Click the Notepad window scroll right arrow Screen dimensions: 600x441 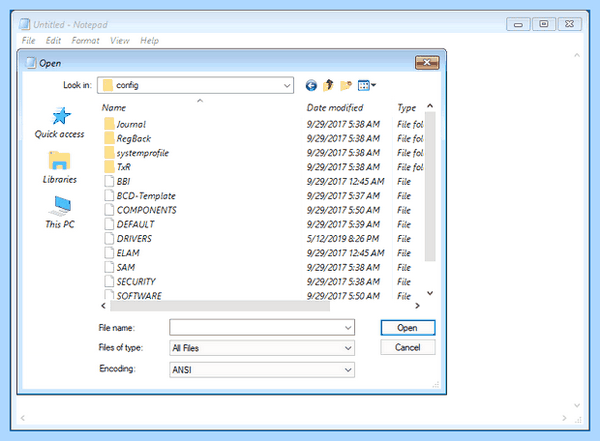pos(564,418)
